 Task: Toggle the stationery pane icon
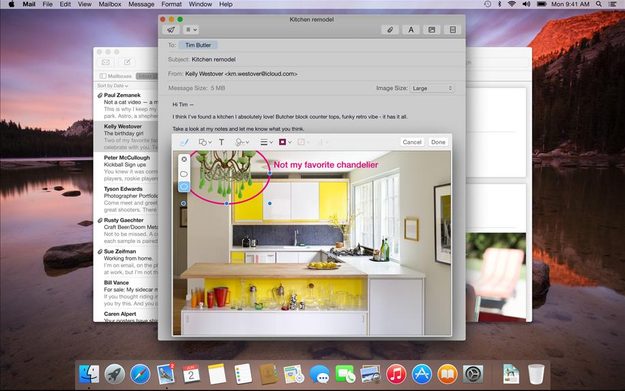pyautogui.click(x=452, y=29)
